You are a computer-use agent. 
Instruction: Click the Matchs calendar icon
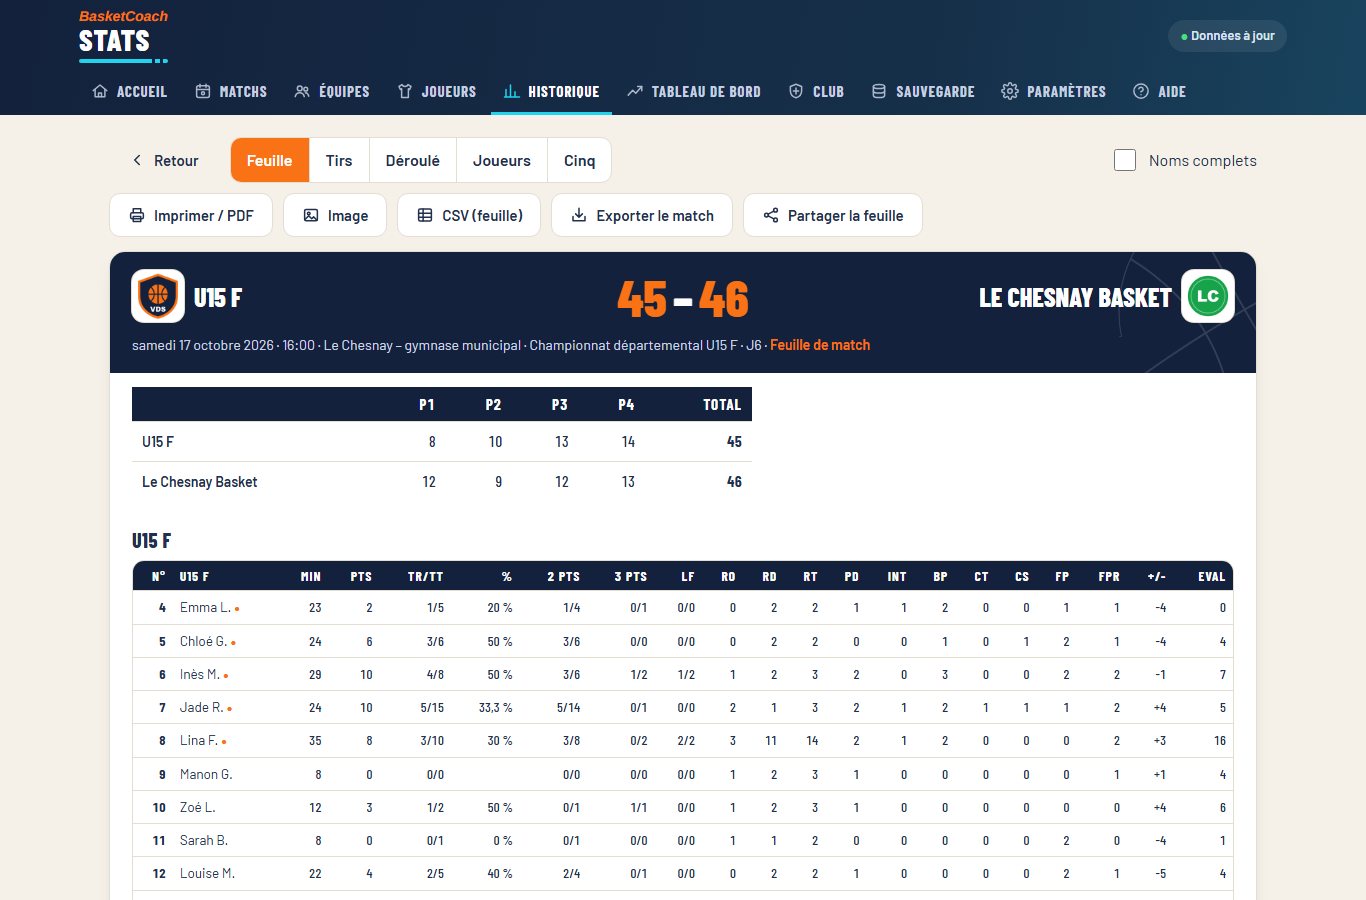click(203, 91)
